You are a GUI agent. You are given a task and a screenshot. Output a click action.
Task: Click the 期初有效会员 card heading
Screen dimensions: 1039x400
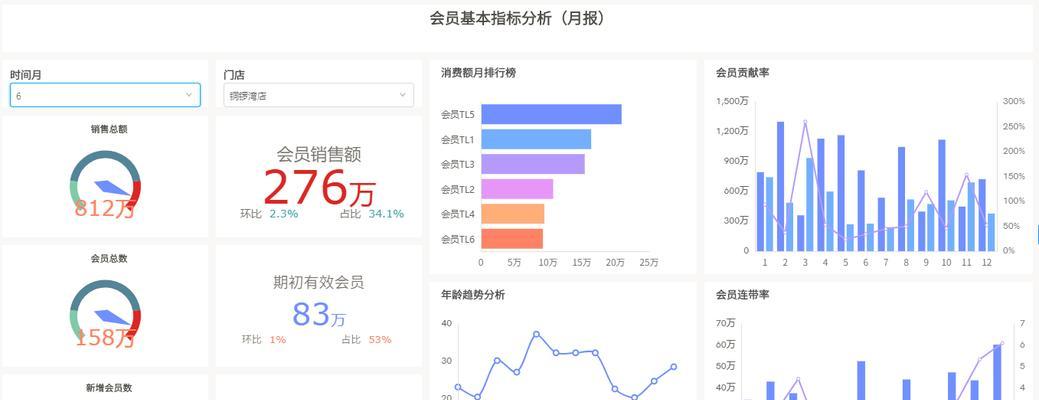pyautogui.click(x=319, y=283)
